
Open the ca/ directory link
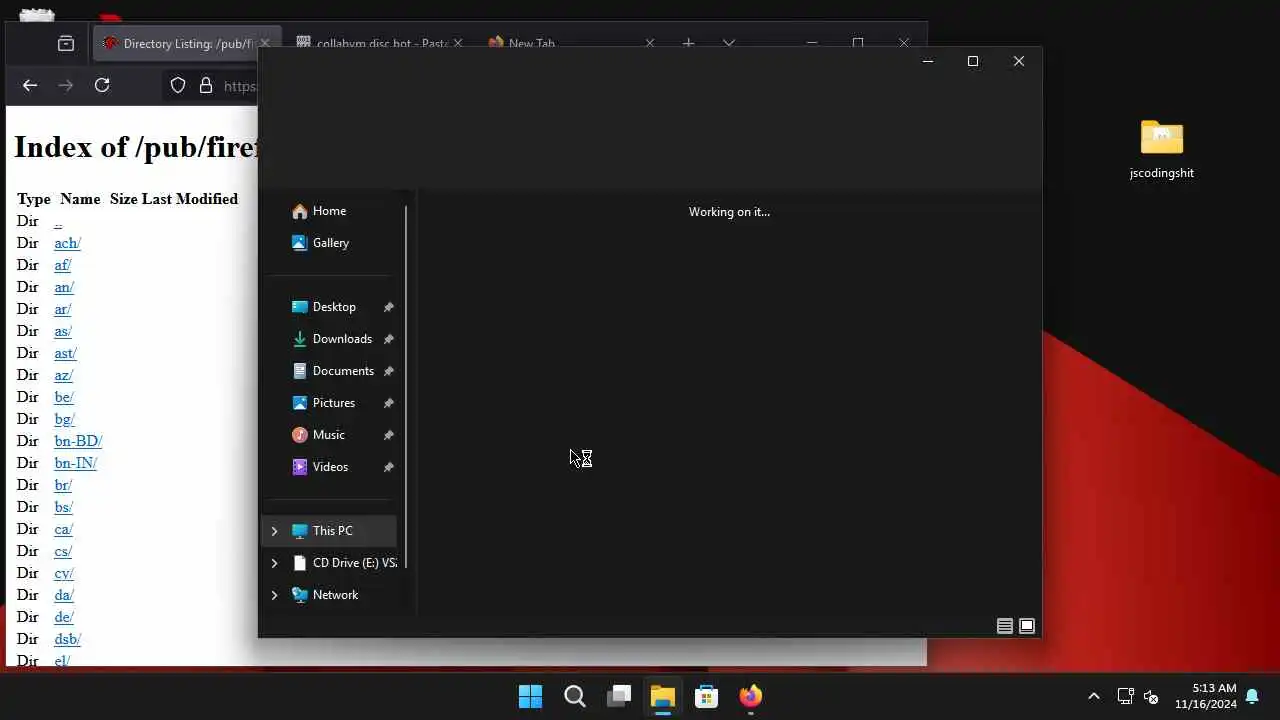click(x=63, y=529)
